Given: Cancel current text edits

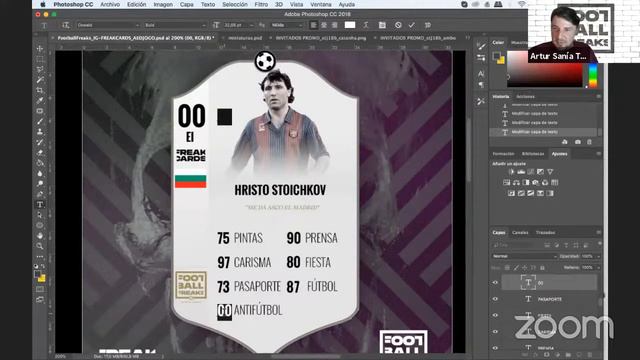Looking at the screenshot, I should point(398,25).
